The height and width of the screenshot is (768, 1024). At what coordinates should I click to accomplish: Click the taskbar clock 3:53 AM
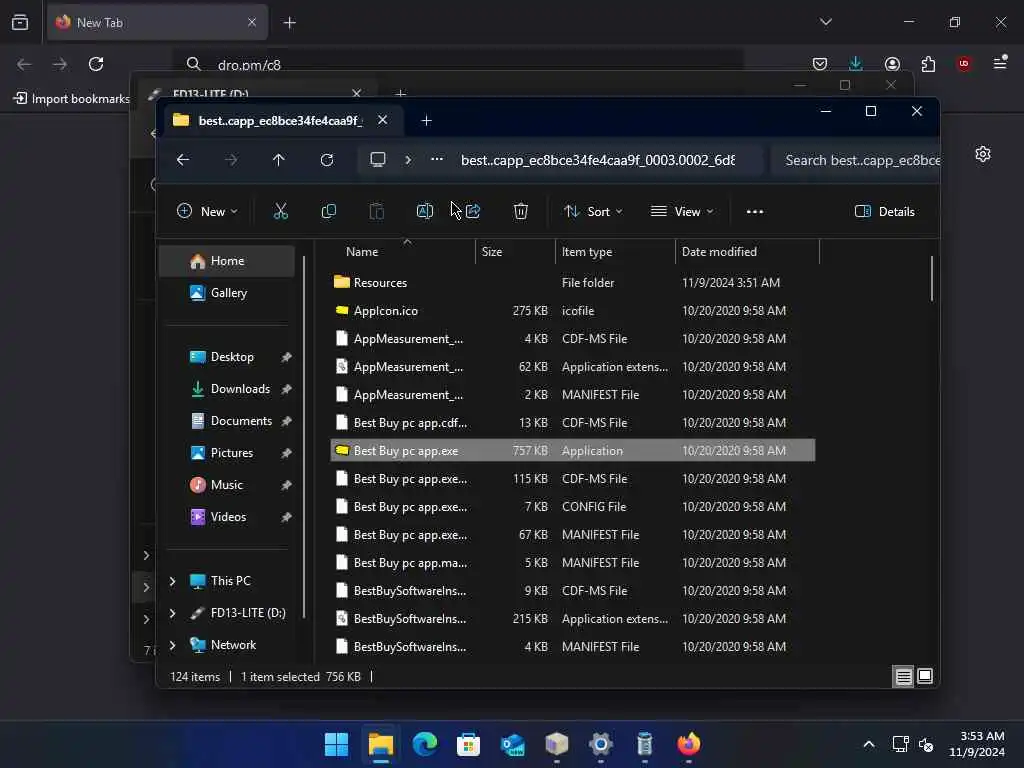pos(977,744)
